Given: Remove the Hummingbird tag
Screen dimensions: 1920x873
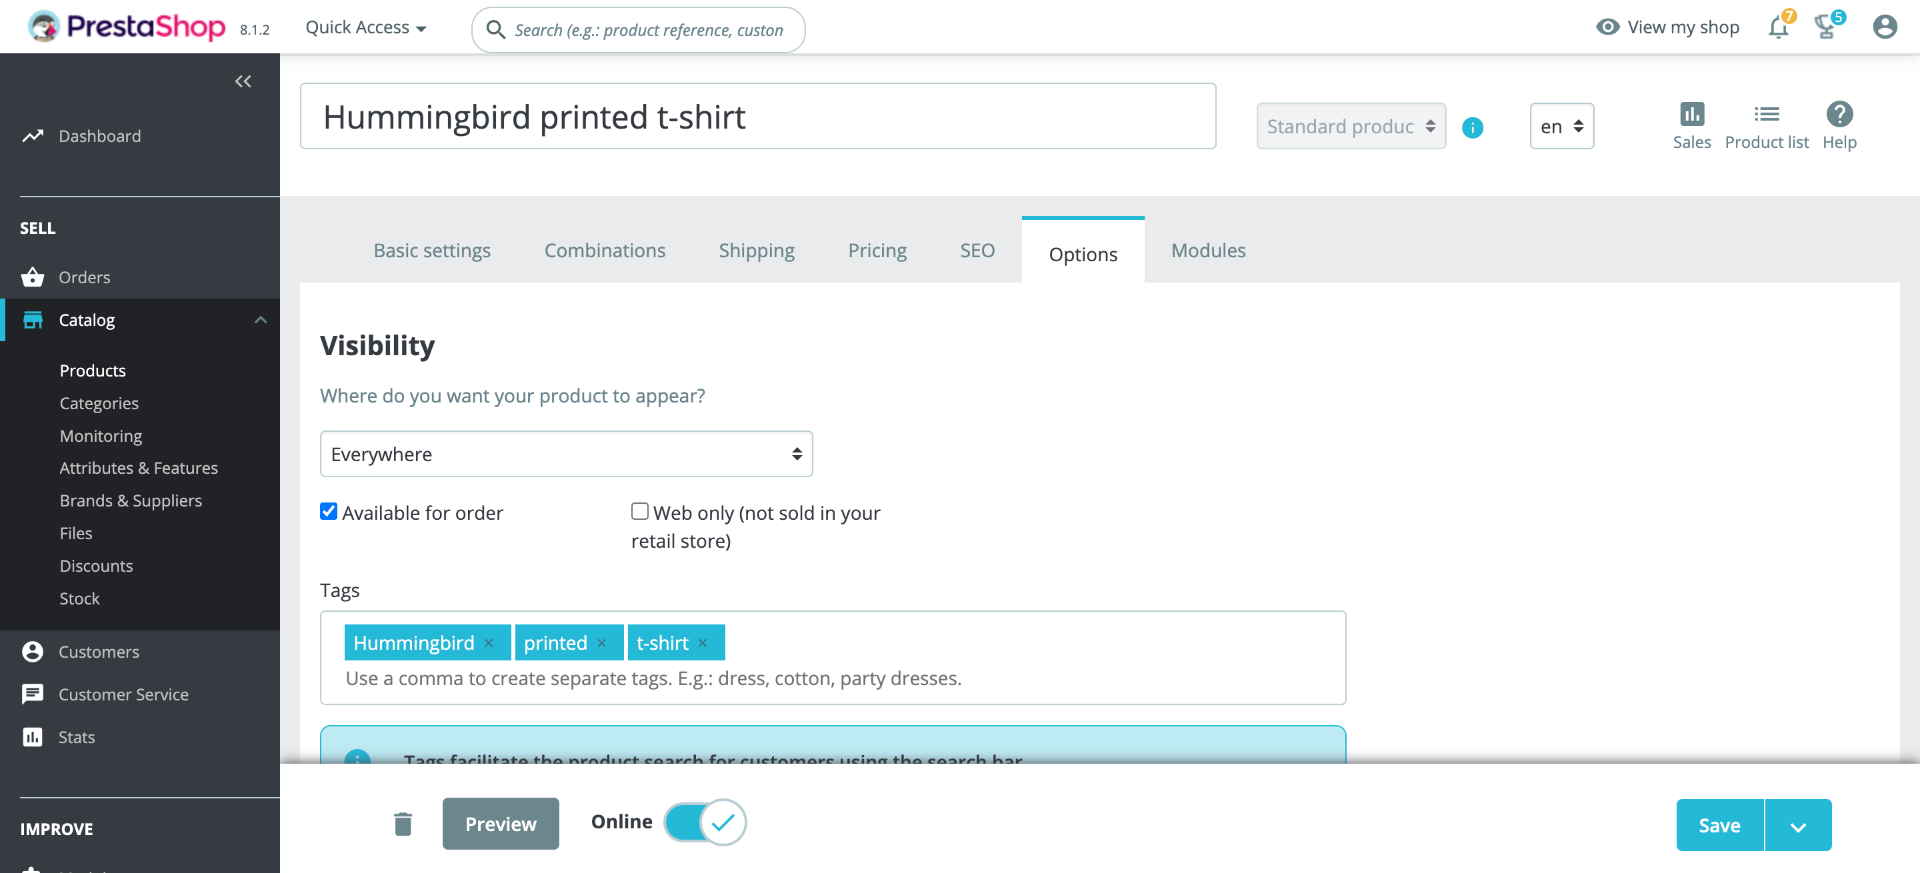Looking at the screenshot, I should (x=489, y=643).
